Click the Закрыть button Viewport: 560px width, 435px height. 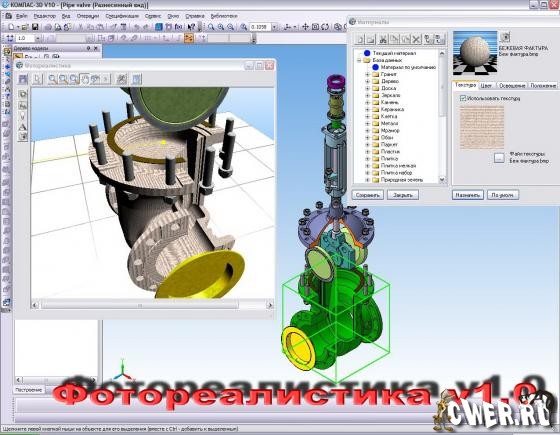pos(402,195)
